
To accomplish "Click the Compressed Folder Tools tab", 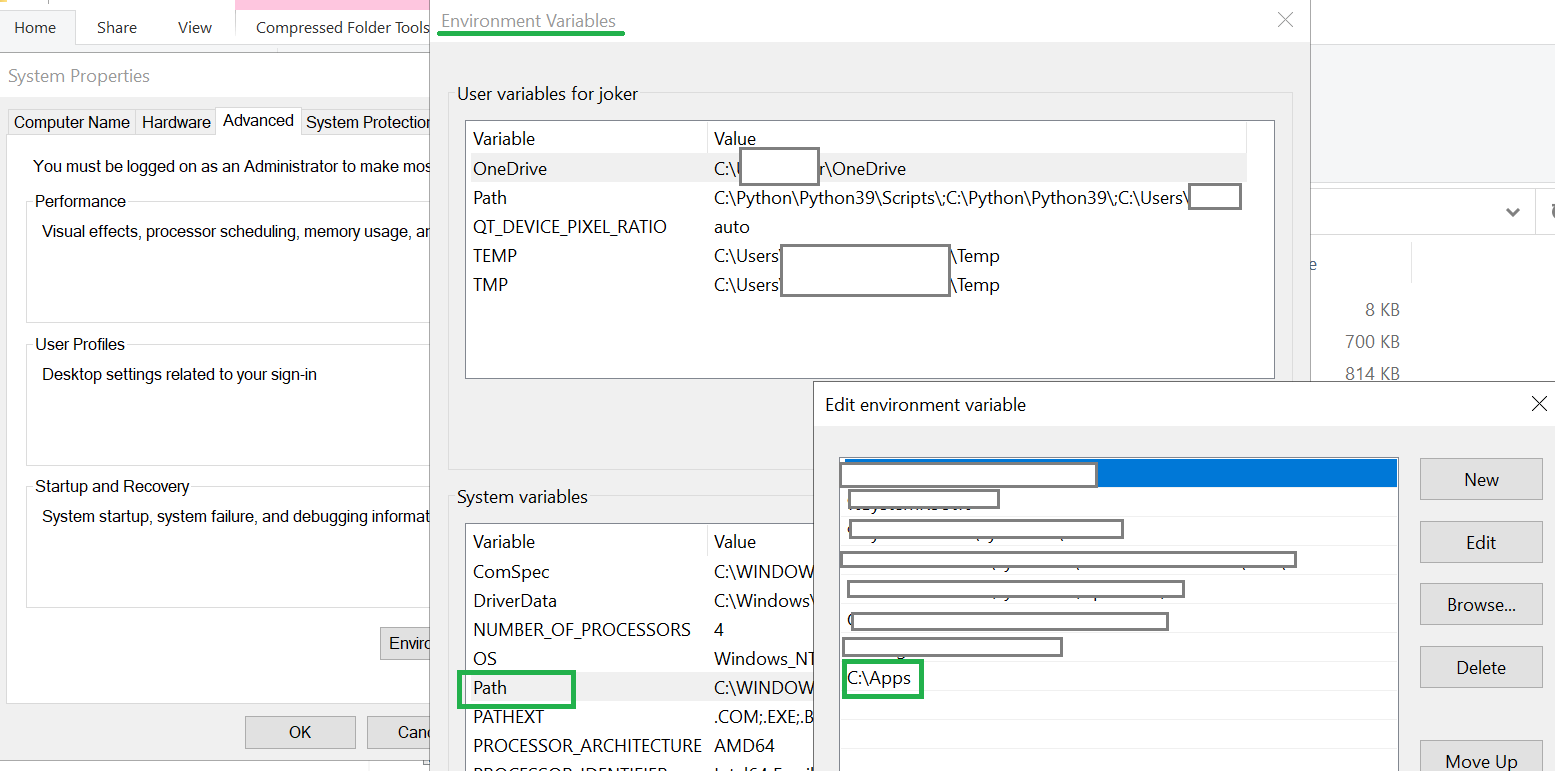I will 341,27.
